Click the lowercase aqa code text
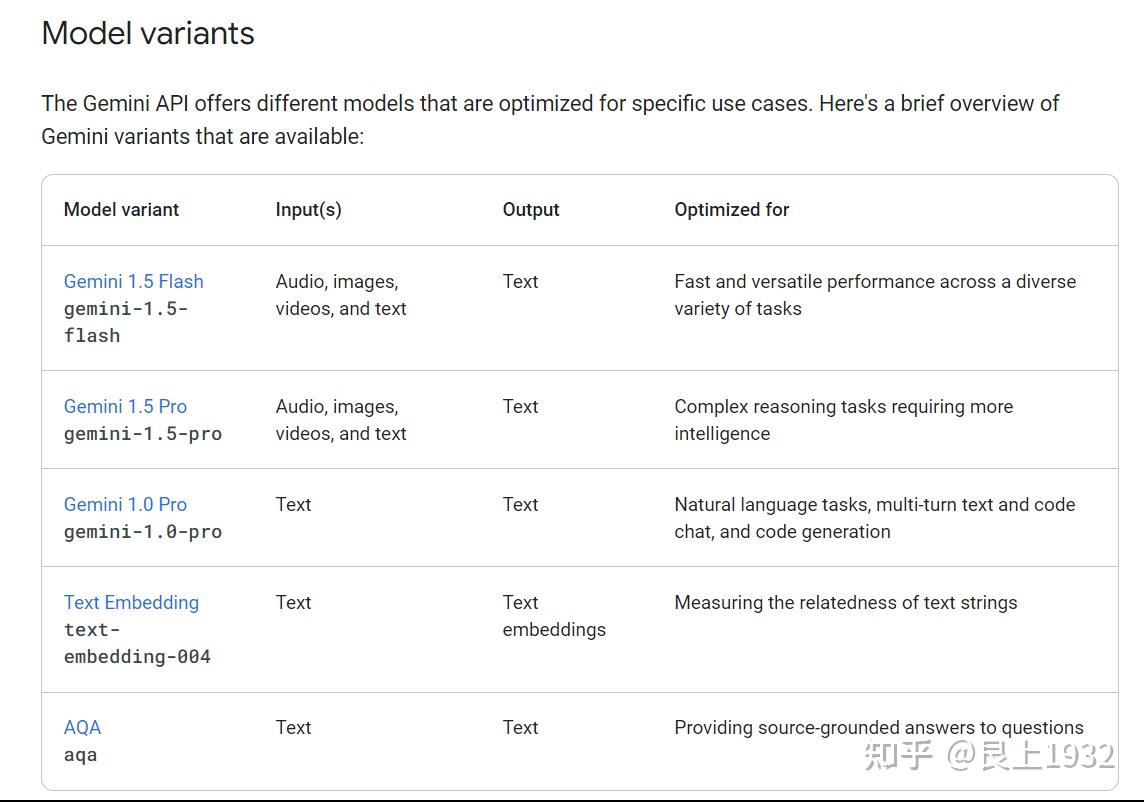 (x=80, y=754)
